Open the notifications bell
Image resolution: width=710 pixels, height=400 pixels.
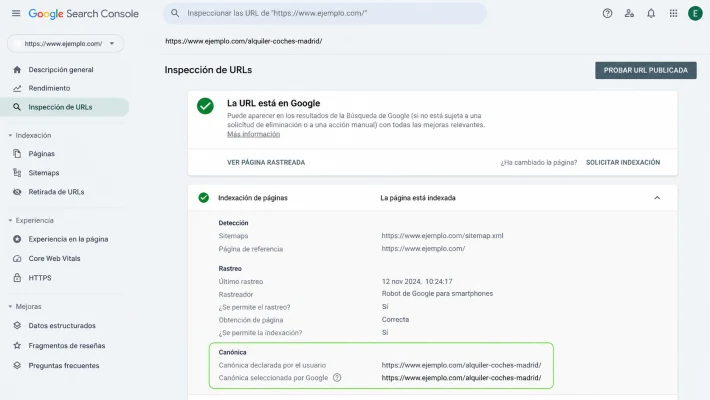651,13
